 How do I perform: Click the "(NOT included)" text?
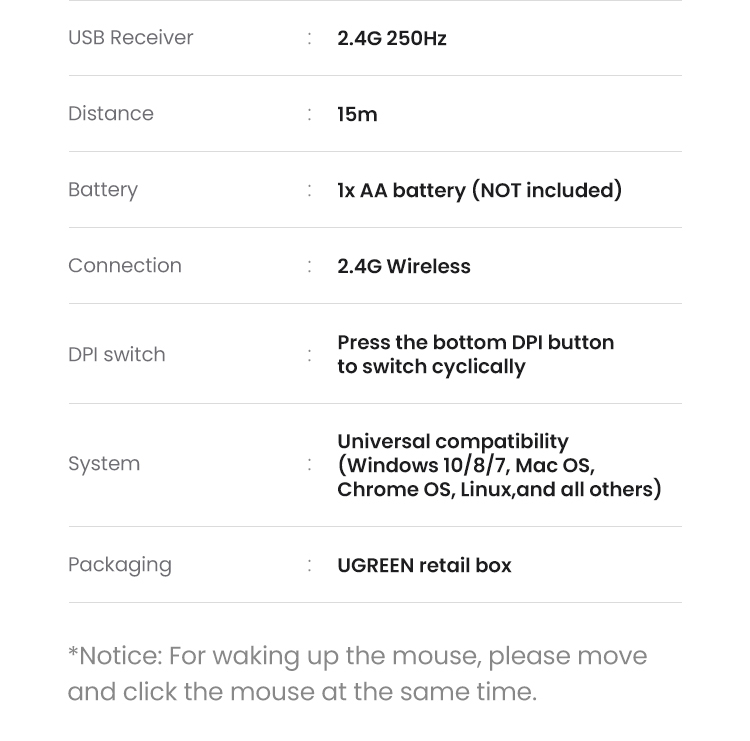click(x=547, y=190)
